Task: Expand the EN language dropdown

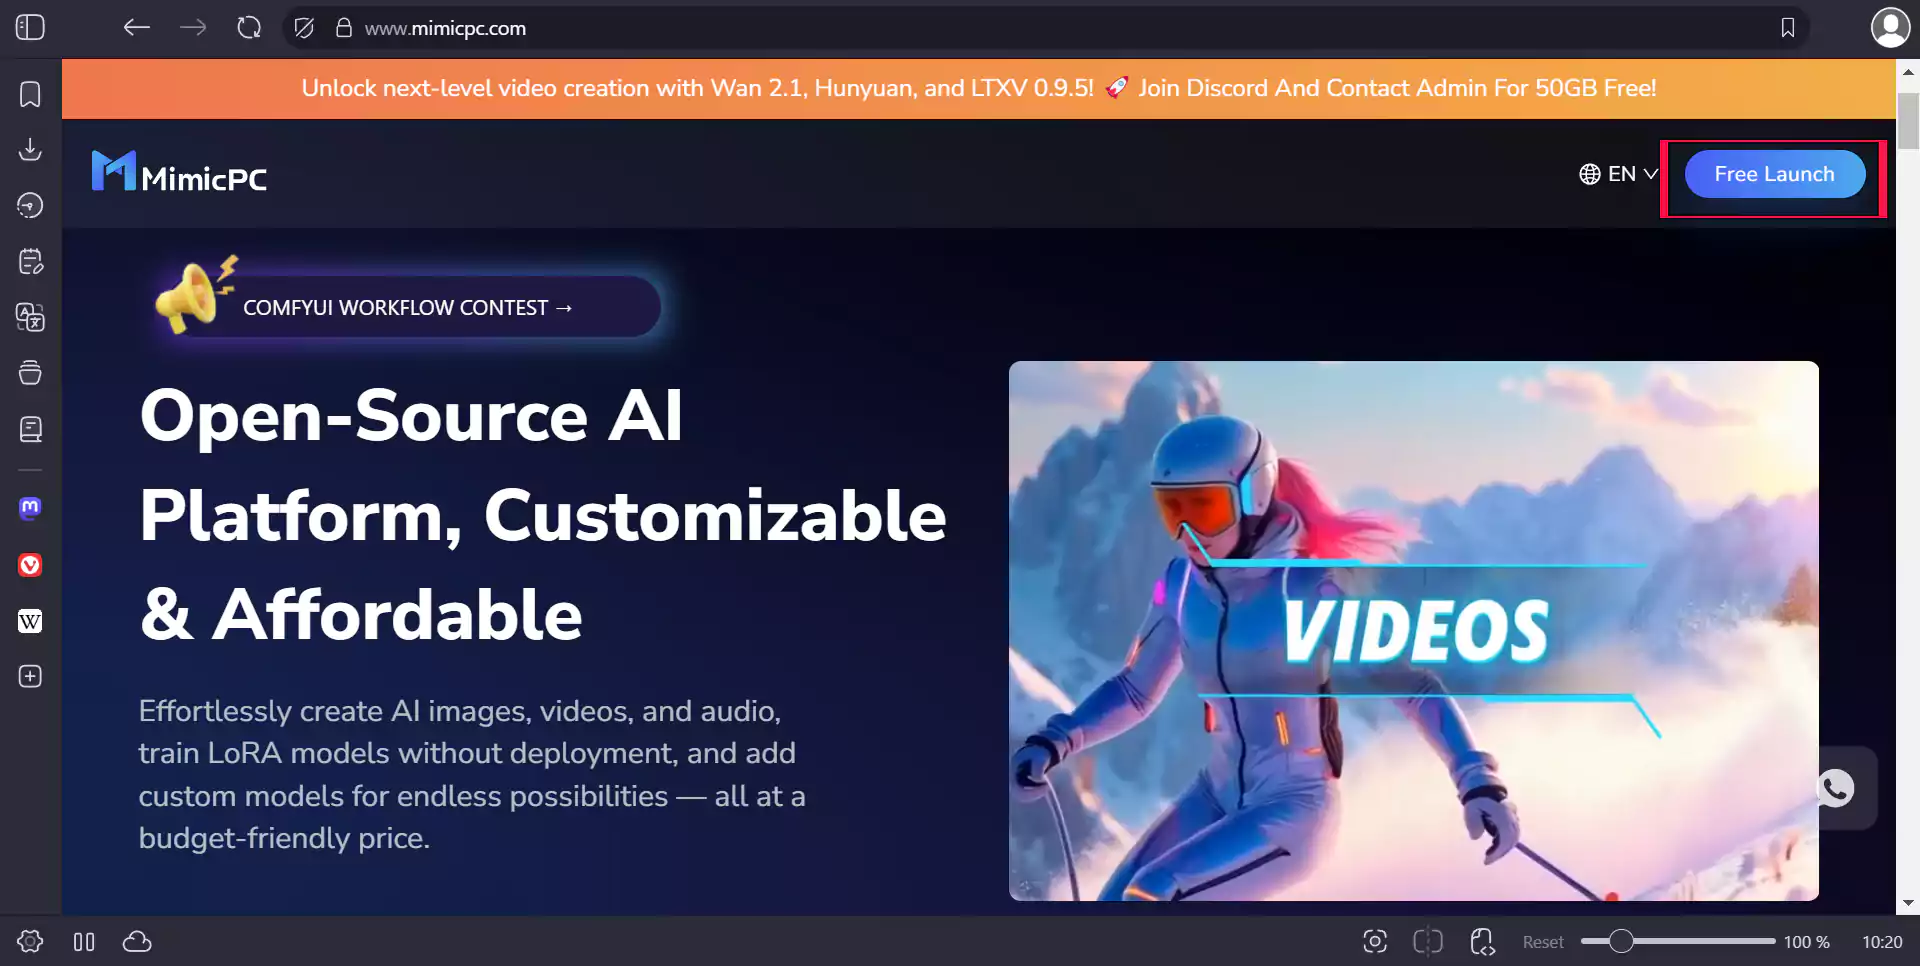Action: pyautogui.click(x=1619, y=174)
